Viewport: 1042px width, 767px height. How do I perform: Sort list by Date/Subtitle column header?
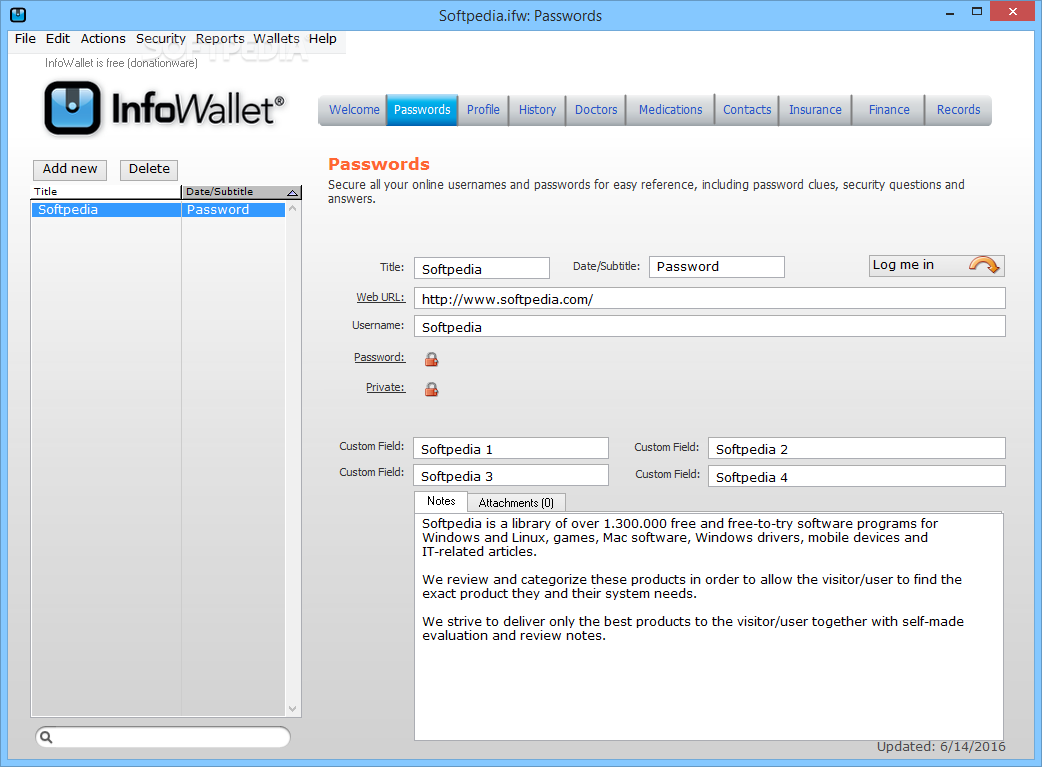(241, 191)
